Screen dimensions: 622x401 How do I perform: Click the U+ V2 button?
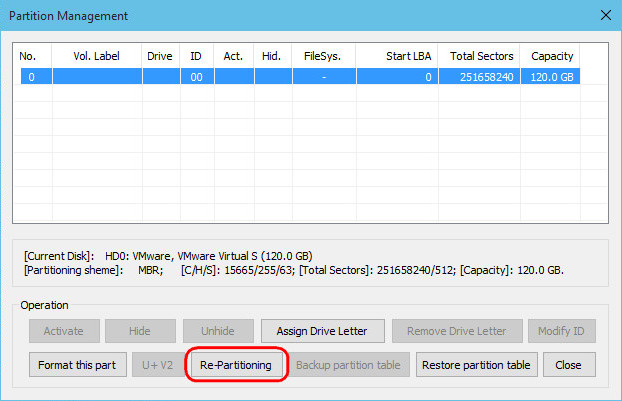click(x=158, y=365)
